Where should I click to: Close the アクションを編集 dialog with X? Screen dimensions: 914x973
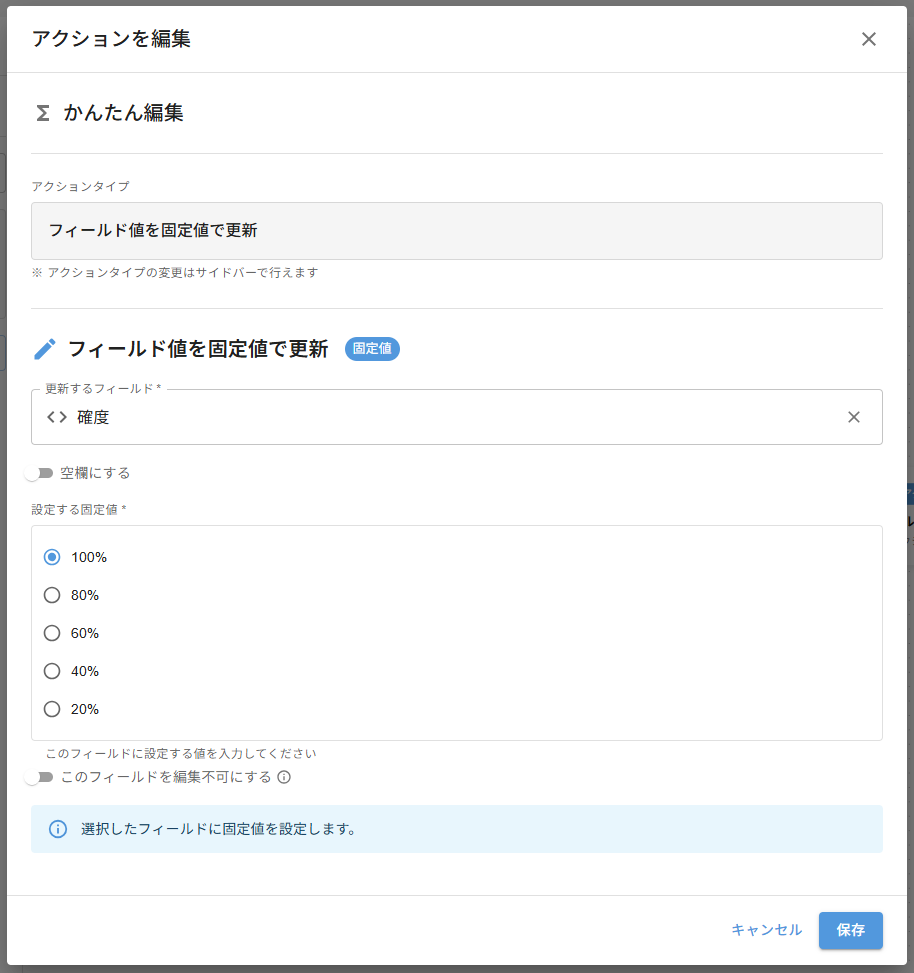pyautogui.click(x=868, y=39)
